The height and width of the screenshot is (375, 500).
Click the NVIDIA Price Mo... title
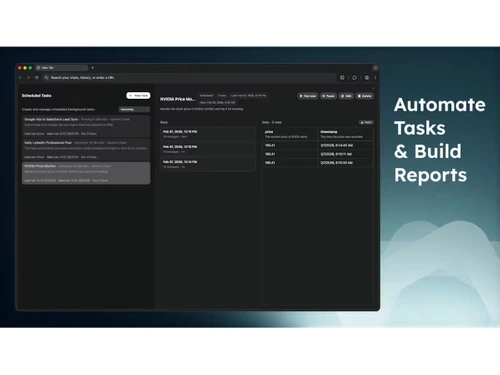[x=178, y=99]
